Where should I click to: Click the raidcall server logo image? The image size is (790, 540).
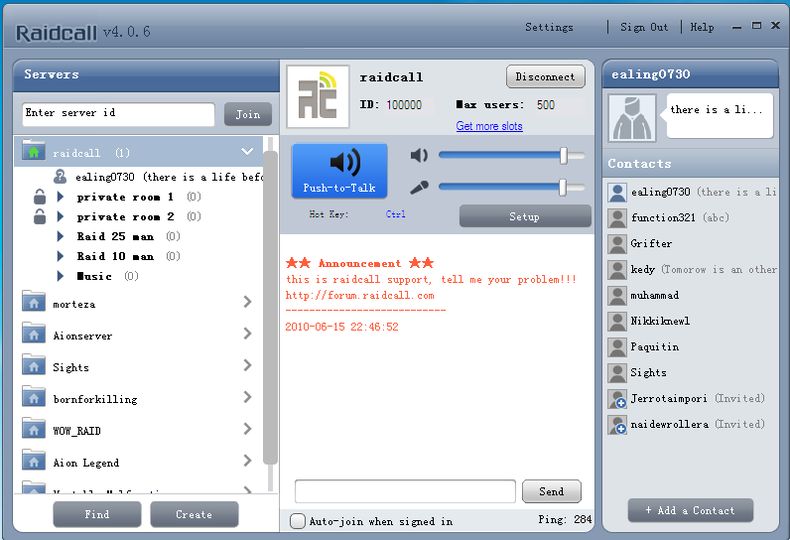(318, 97)
